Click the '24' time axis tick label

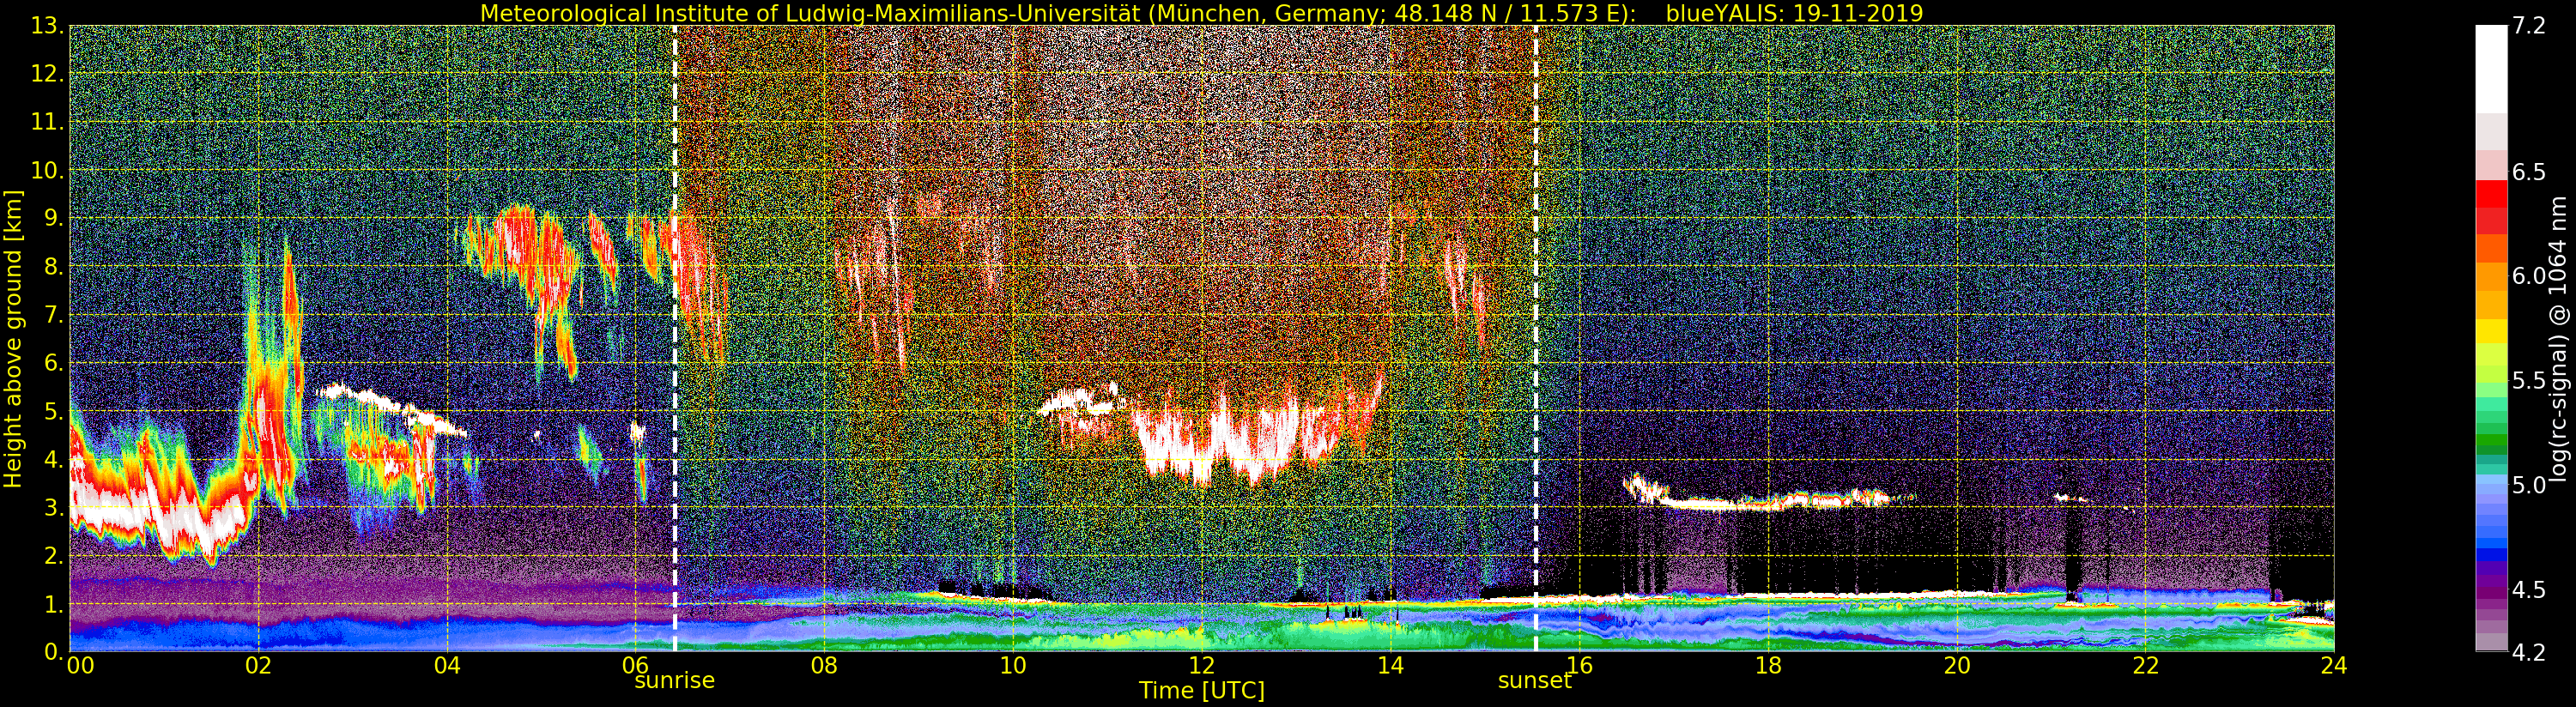(2334, 666)
